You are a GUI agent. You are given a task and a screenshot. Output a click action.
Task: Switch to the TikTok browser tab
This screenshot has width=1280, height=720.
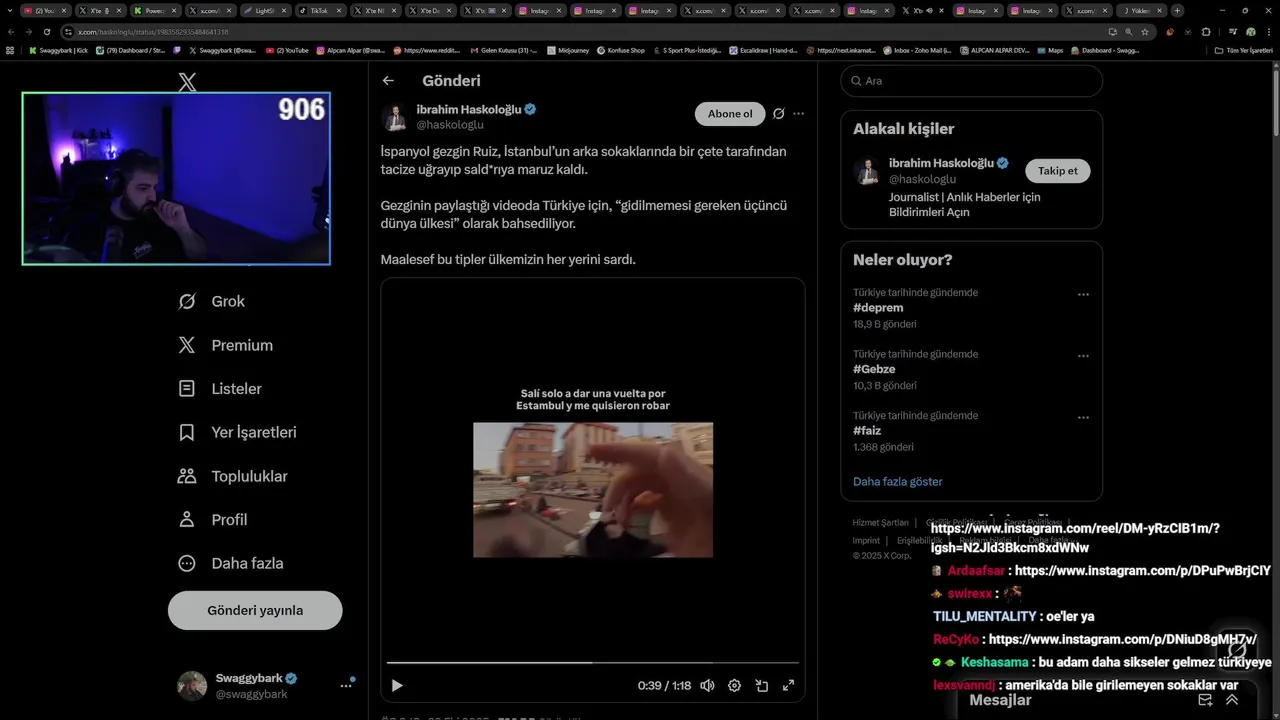pyautogui.click(x=321, y=11)
